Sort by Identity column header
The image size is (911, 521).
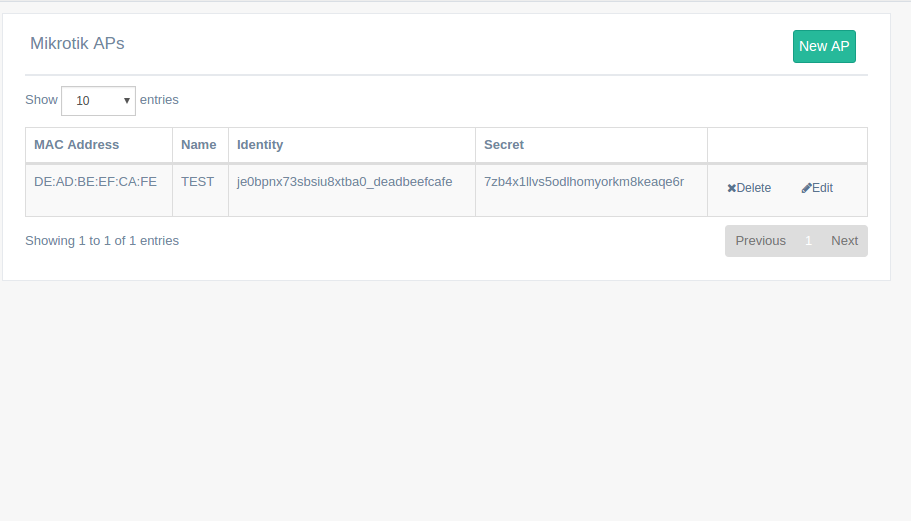(352, 145)
